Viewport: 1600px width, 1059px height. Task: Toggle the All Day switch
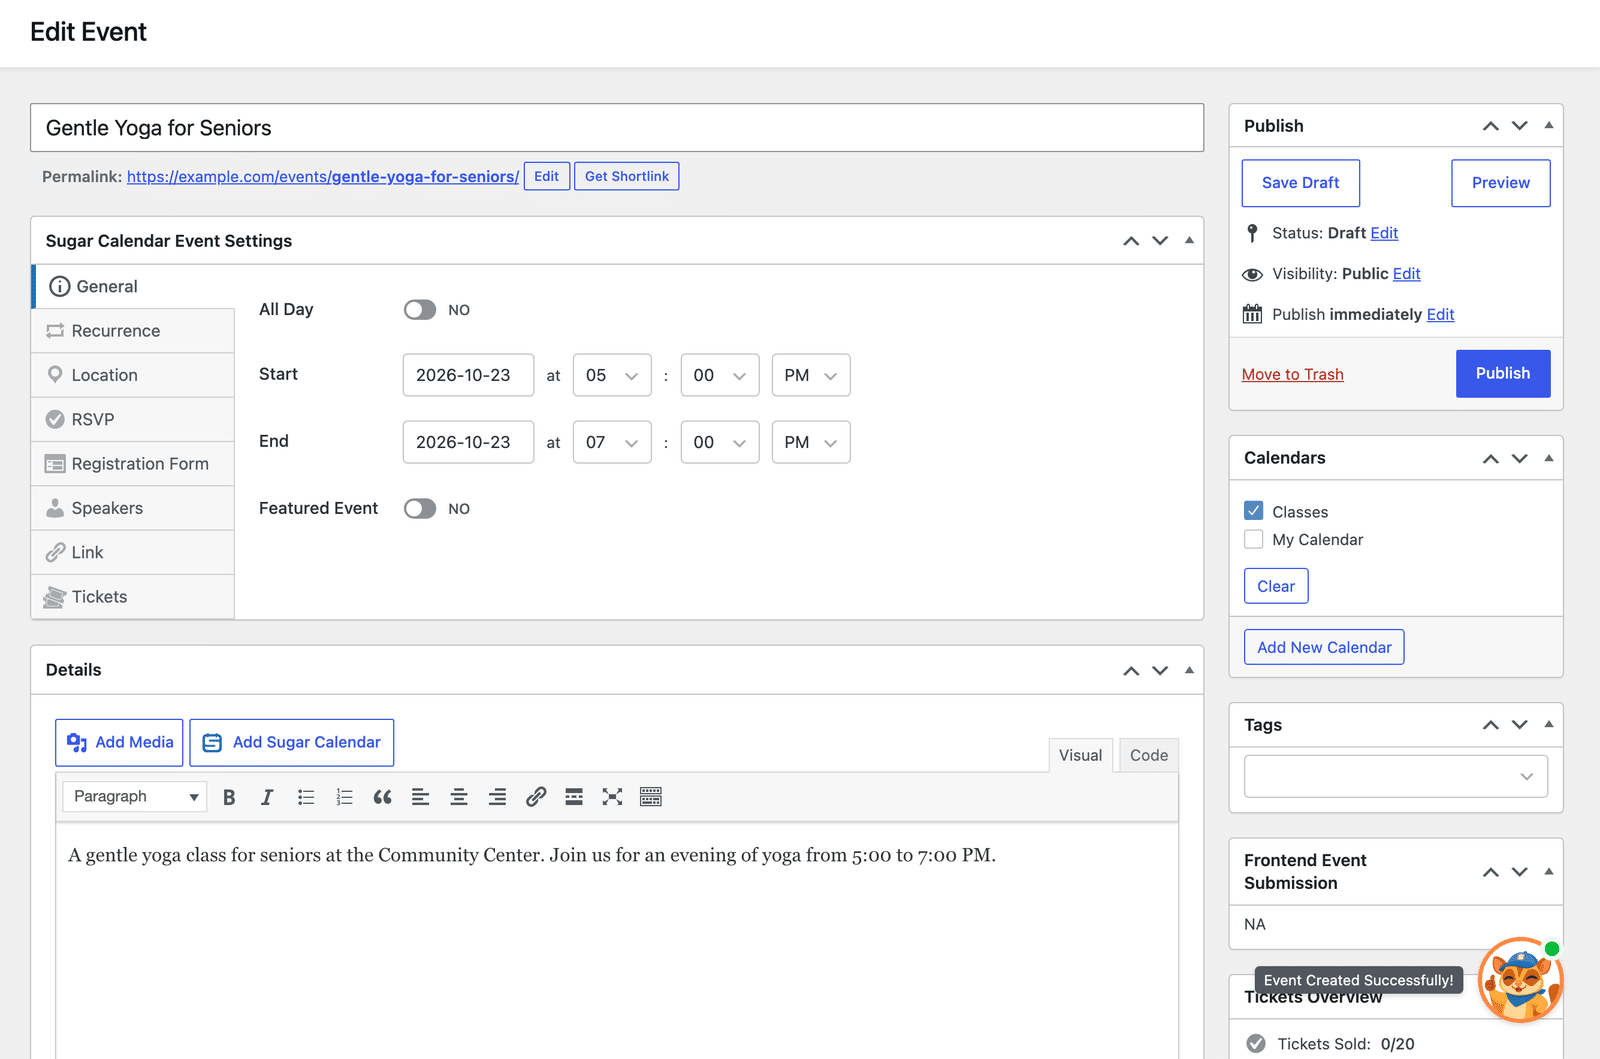point(420,310)
